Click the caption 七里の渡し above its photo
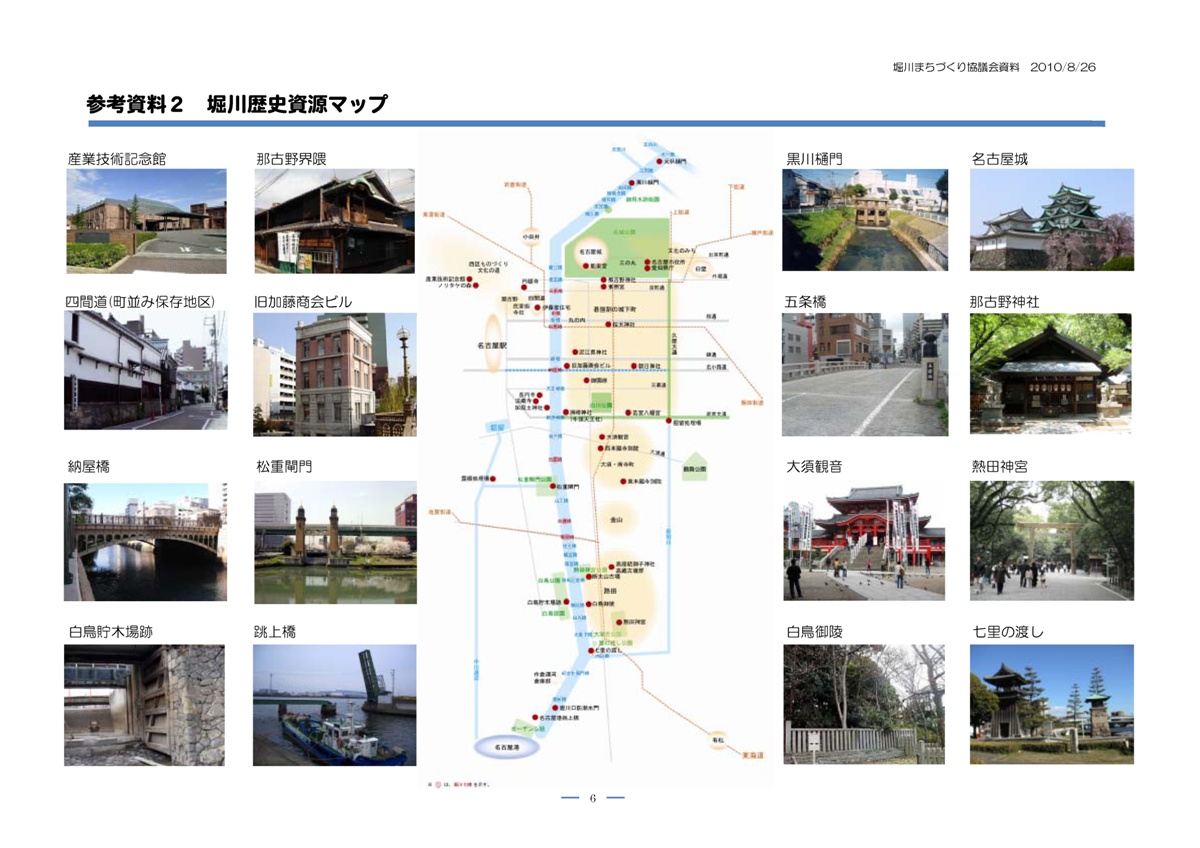The width and height of the screenshot is (1200, 848). coord(1008,632)
